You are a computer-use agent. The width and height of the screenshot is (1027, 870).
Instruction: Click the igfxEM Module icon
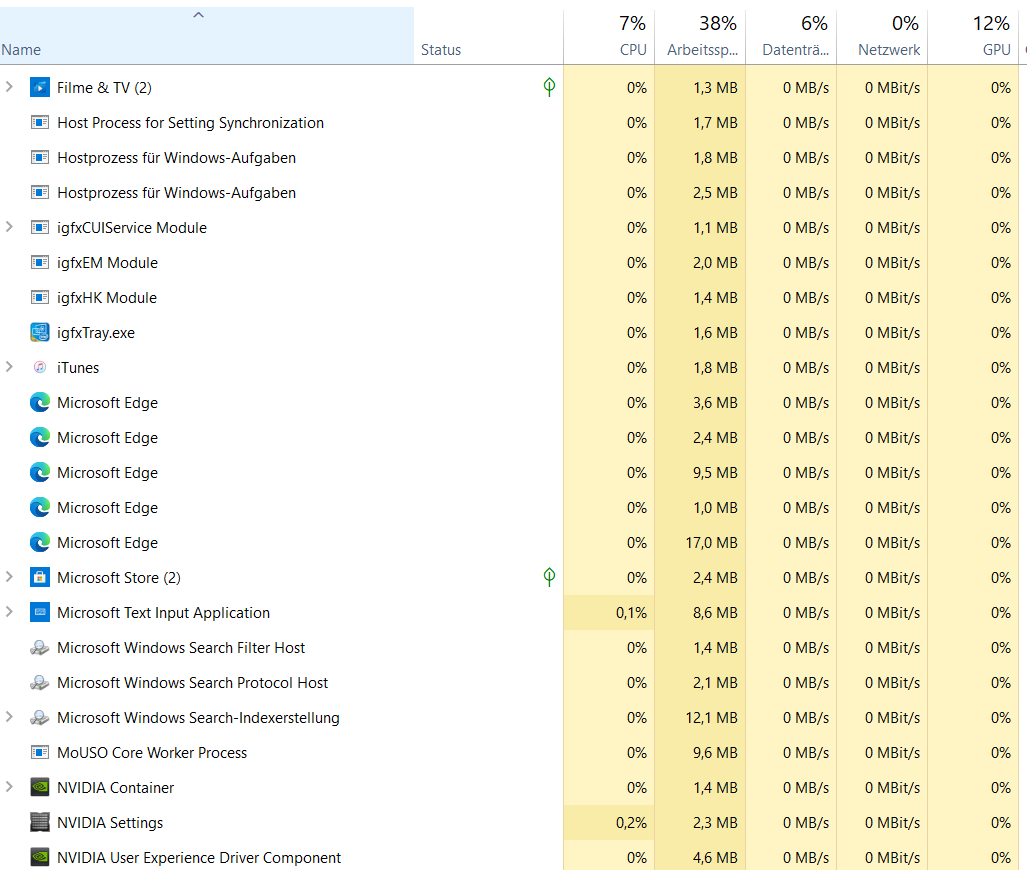[40, 263]
